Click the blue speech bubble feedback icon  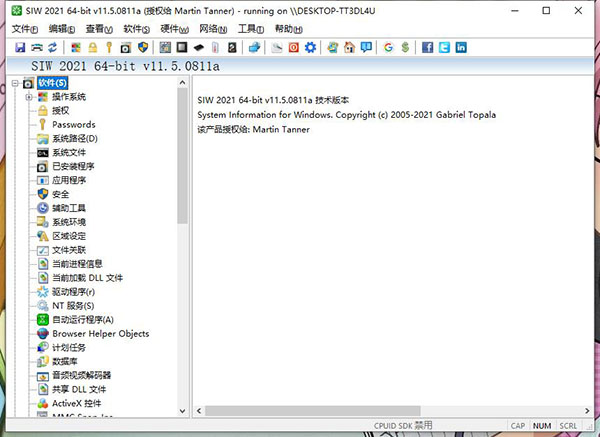tap(366, 47)
